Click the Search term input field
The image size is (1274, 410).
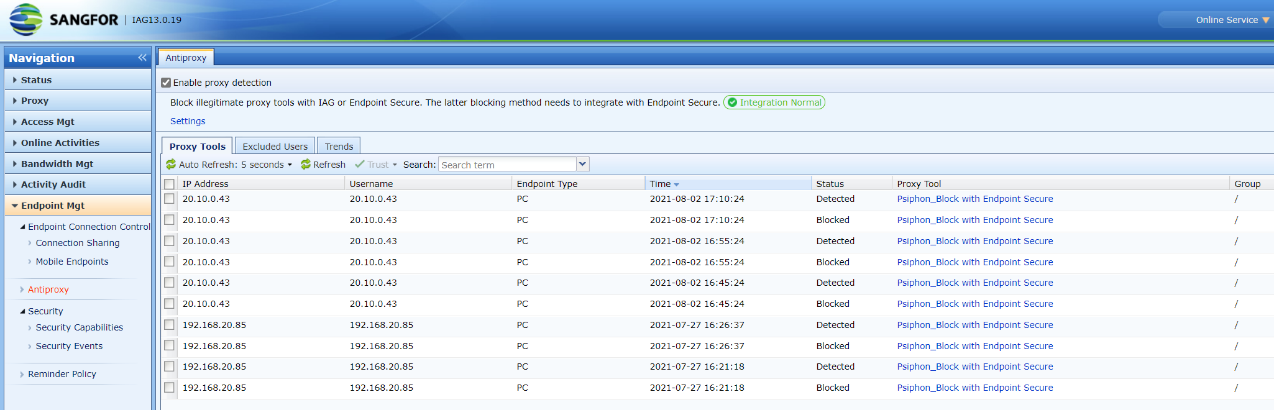pos(506,165)
